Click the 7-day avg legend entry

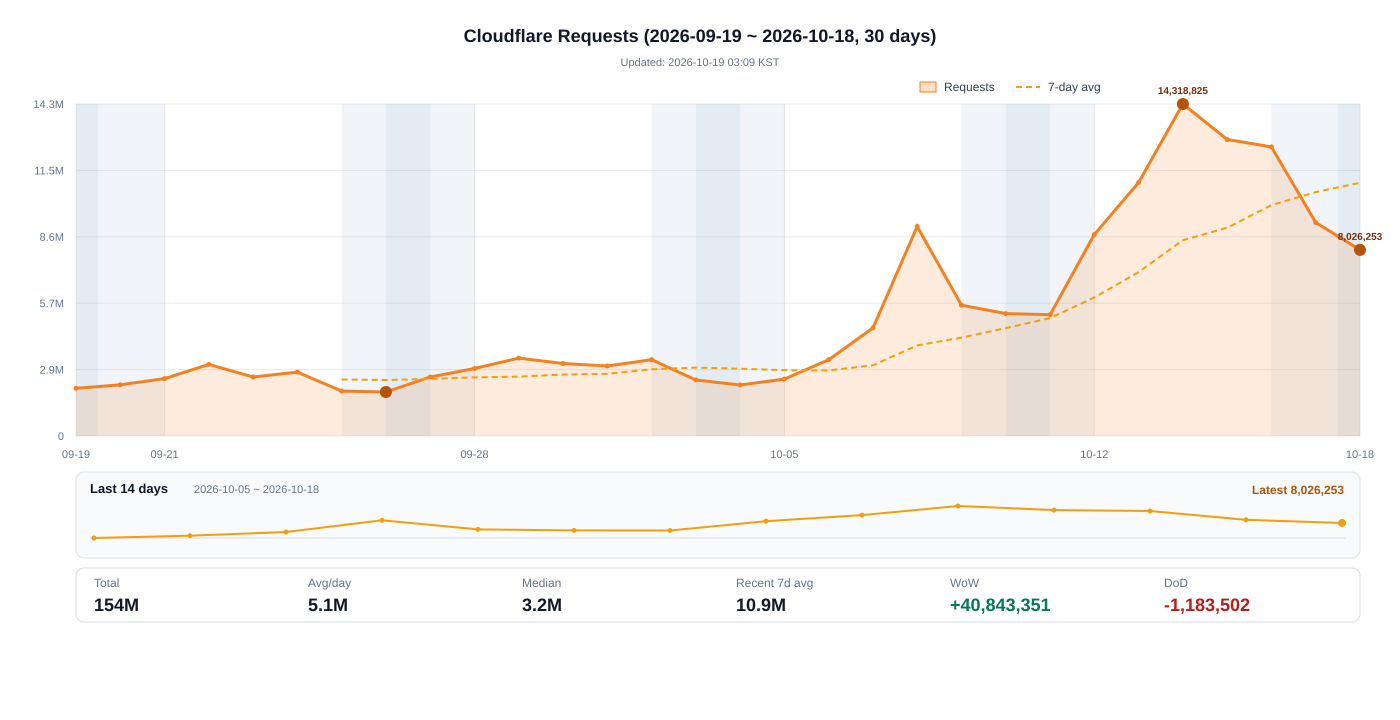1058,87
